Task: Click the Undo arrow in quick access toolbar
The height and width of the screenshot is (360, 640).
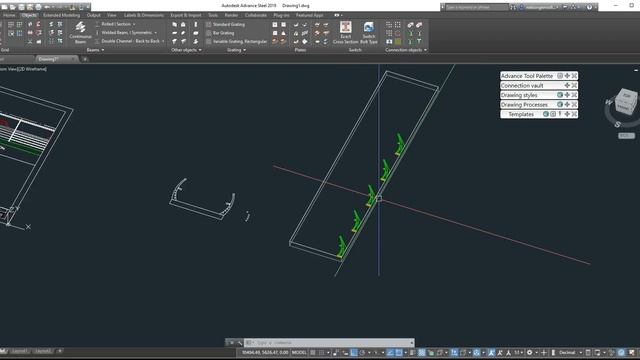Action: pos(47,7)
